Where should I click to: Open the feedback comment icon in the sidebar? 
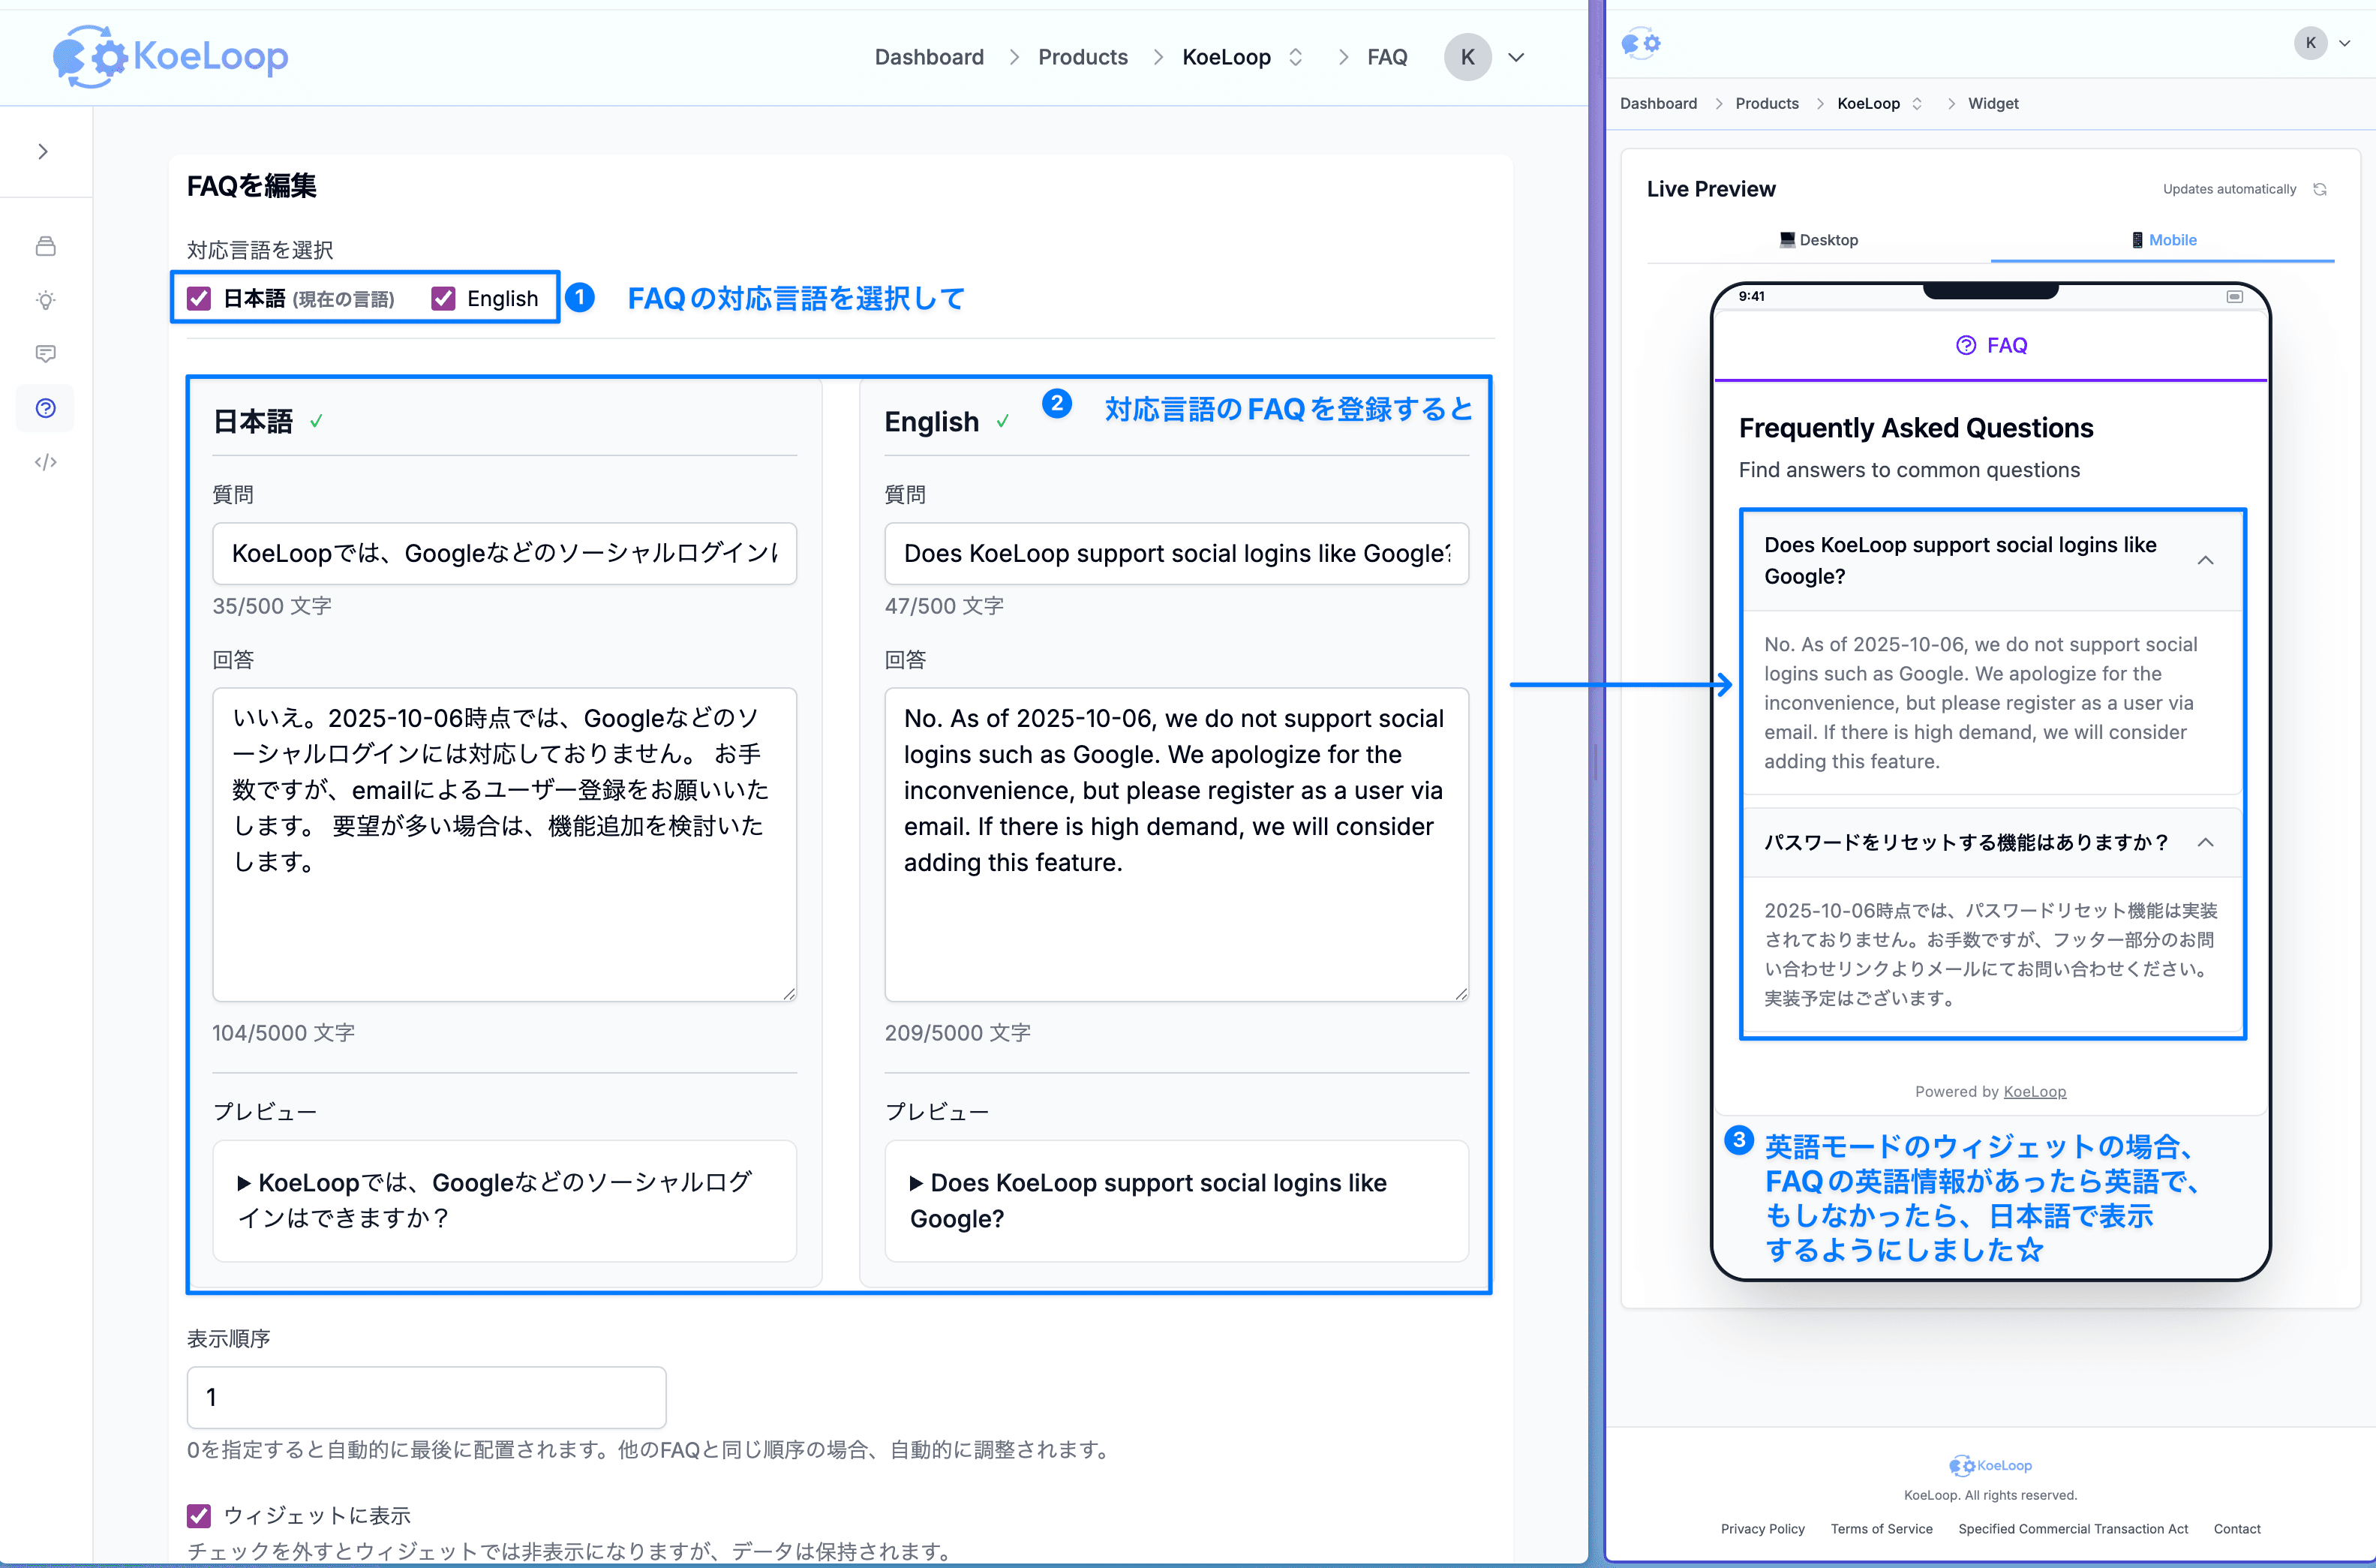(45, 353)
